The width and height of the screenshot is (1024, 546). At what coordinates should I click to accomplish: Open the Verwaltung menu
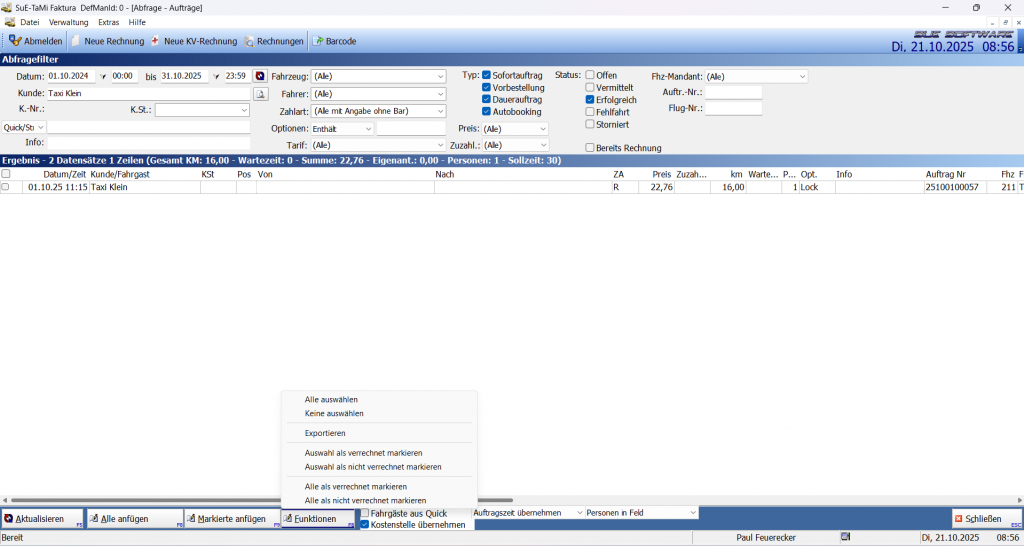68,22
